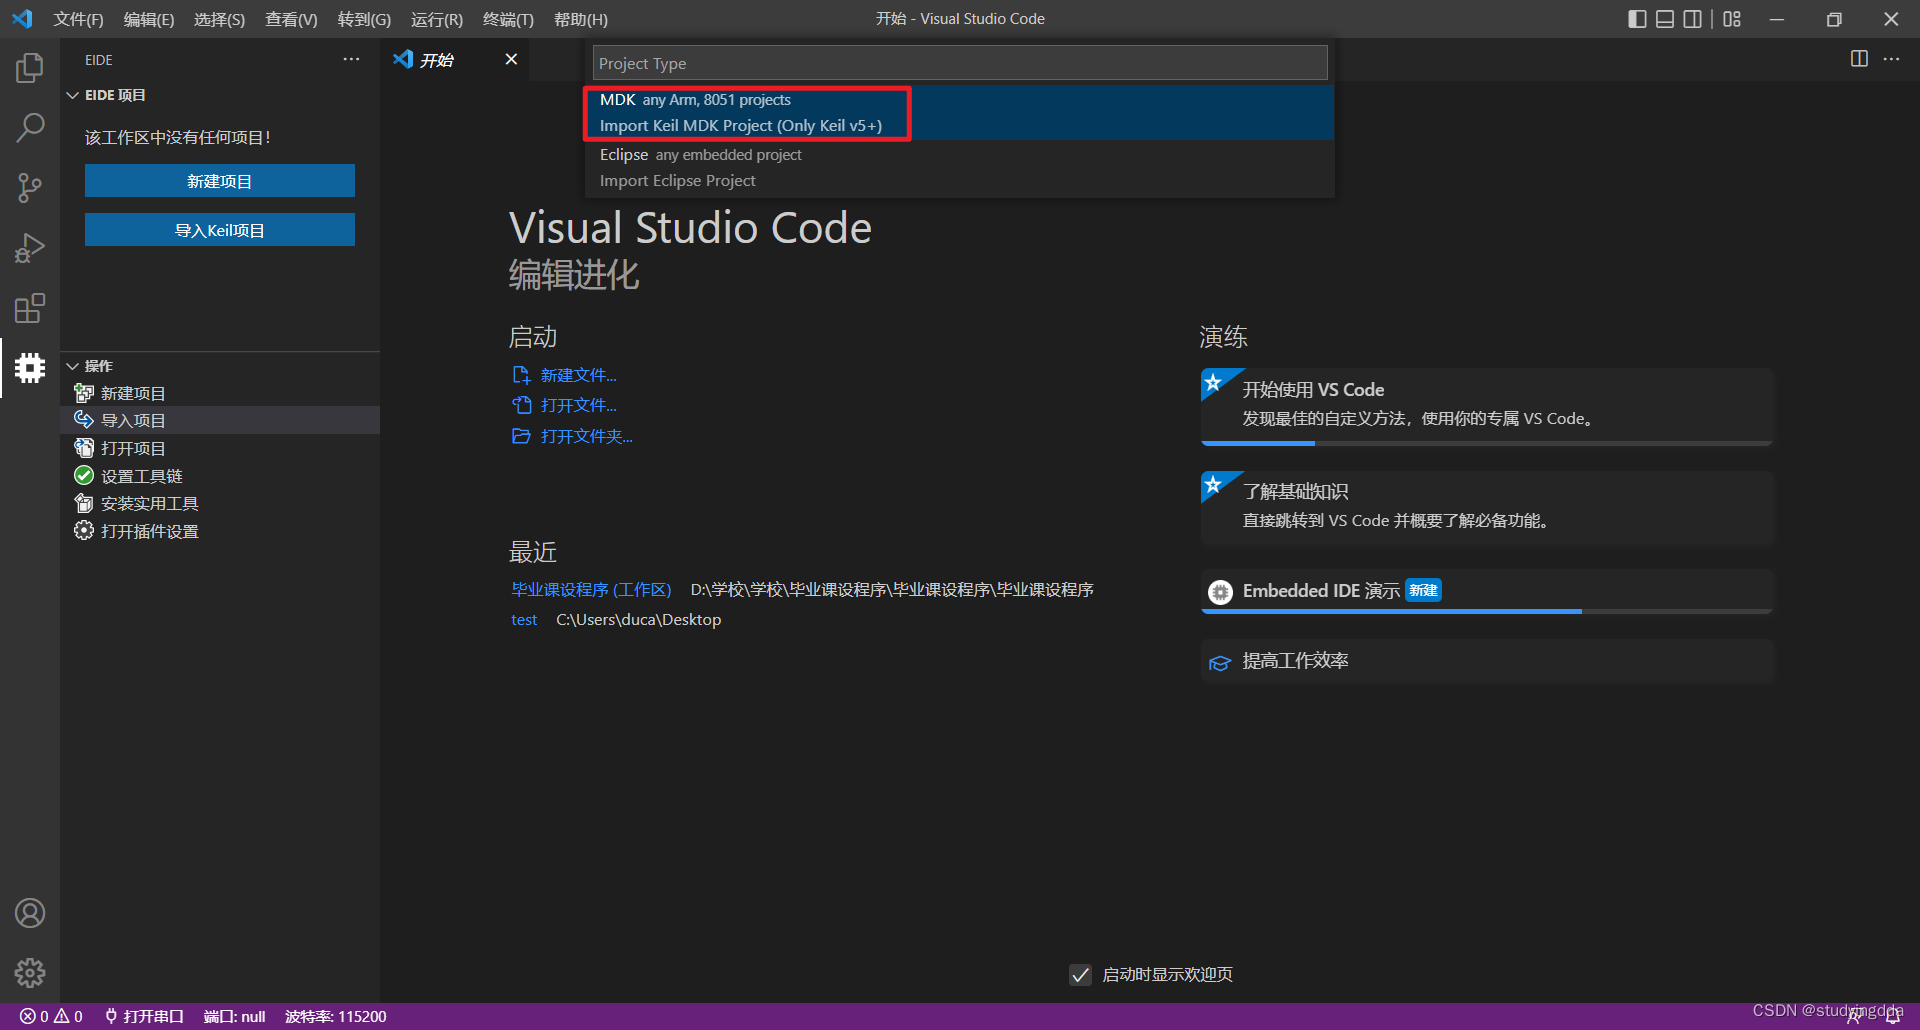Open the 编辑(E) menu
The width and height of the screenshot is (1920, 1030).
pyautogui.click(x=149, y=19)
